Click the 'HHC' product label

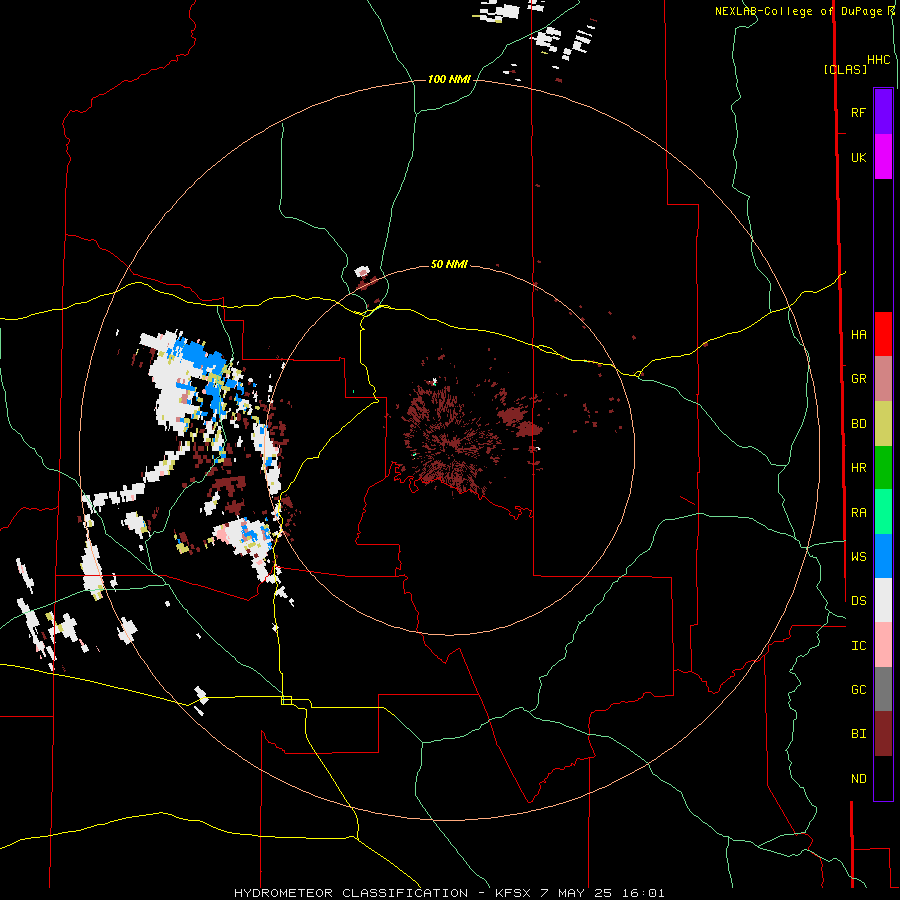tap(878, 60)
